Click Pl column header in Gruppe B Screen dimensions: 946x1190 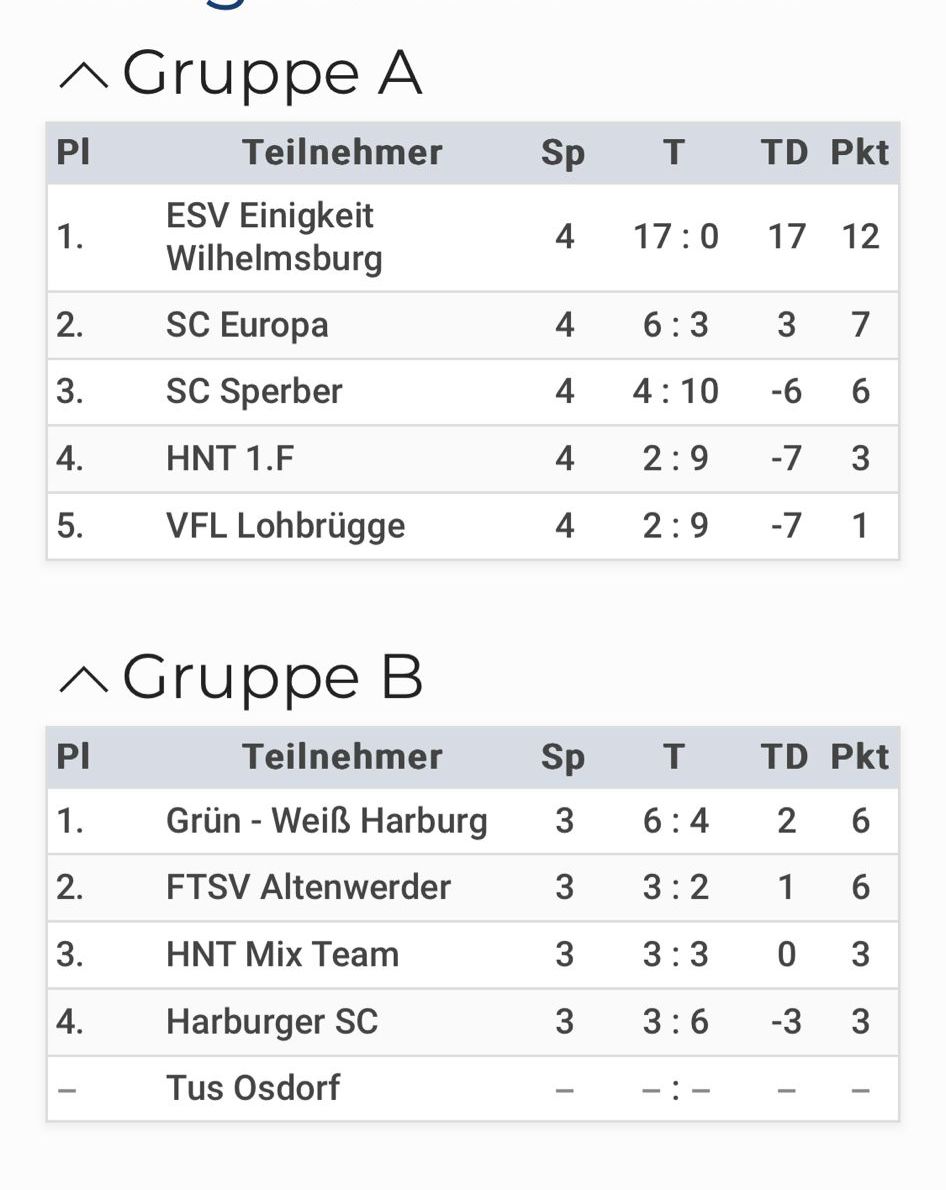point(73,757)
